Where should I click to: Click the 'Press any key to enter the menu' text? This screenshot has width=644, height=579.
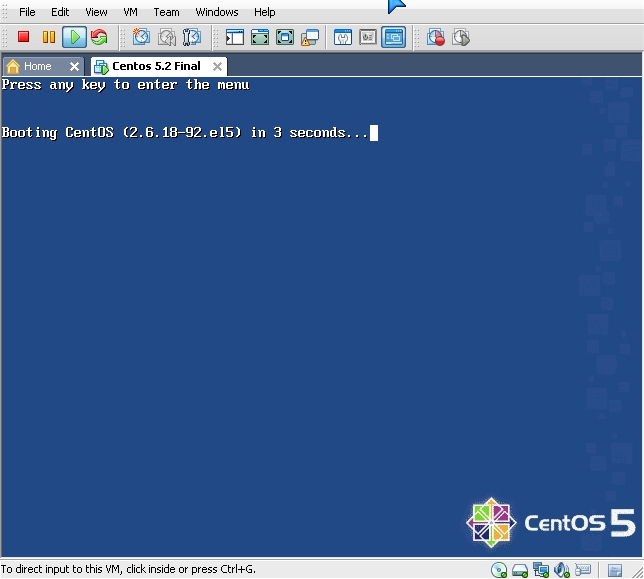[125, 85]
